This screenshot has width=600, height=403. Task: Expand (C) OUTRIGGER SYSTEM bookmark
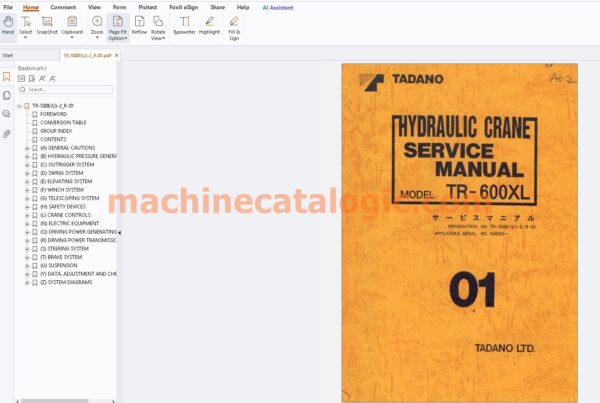(27, 165)
